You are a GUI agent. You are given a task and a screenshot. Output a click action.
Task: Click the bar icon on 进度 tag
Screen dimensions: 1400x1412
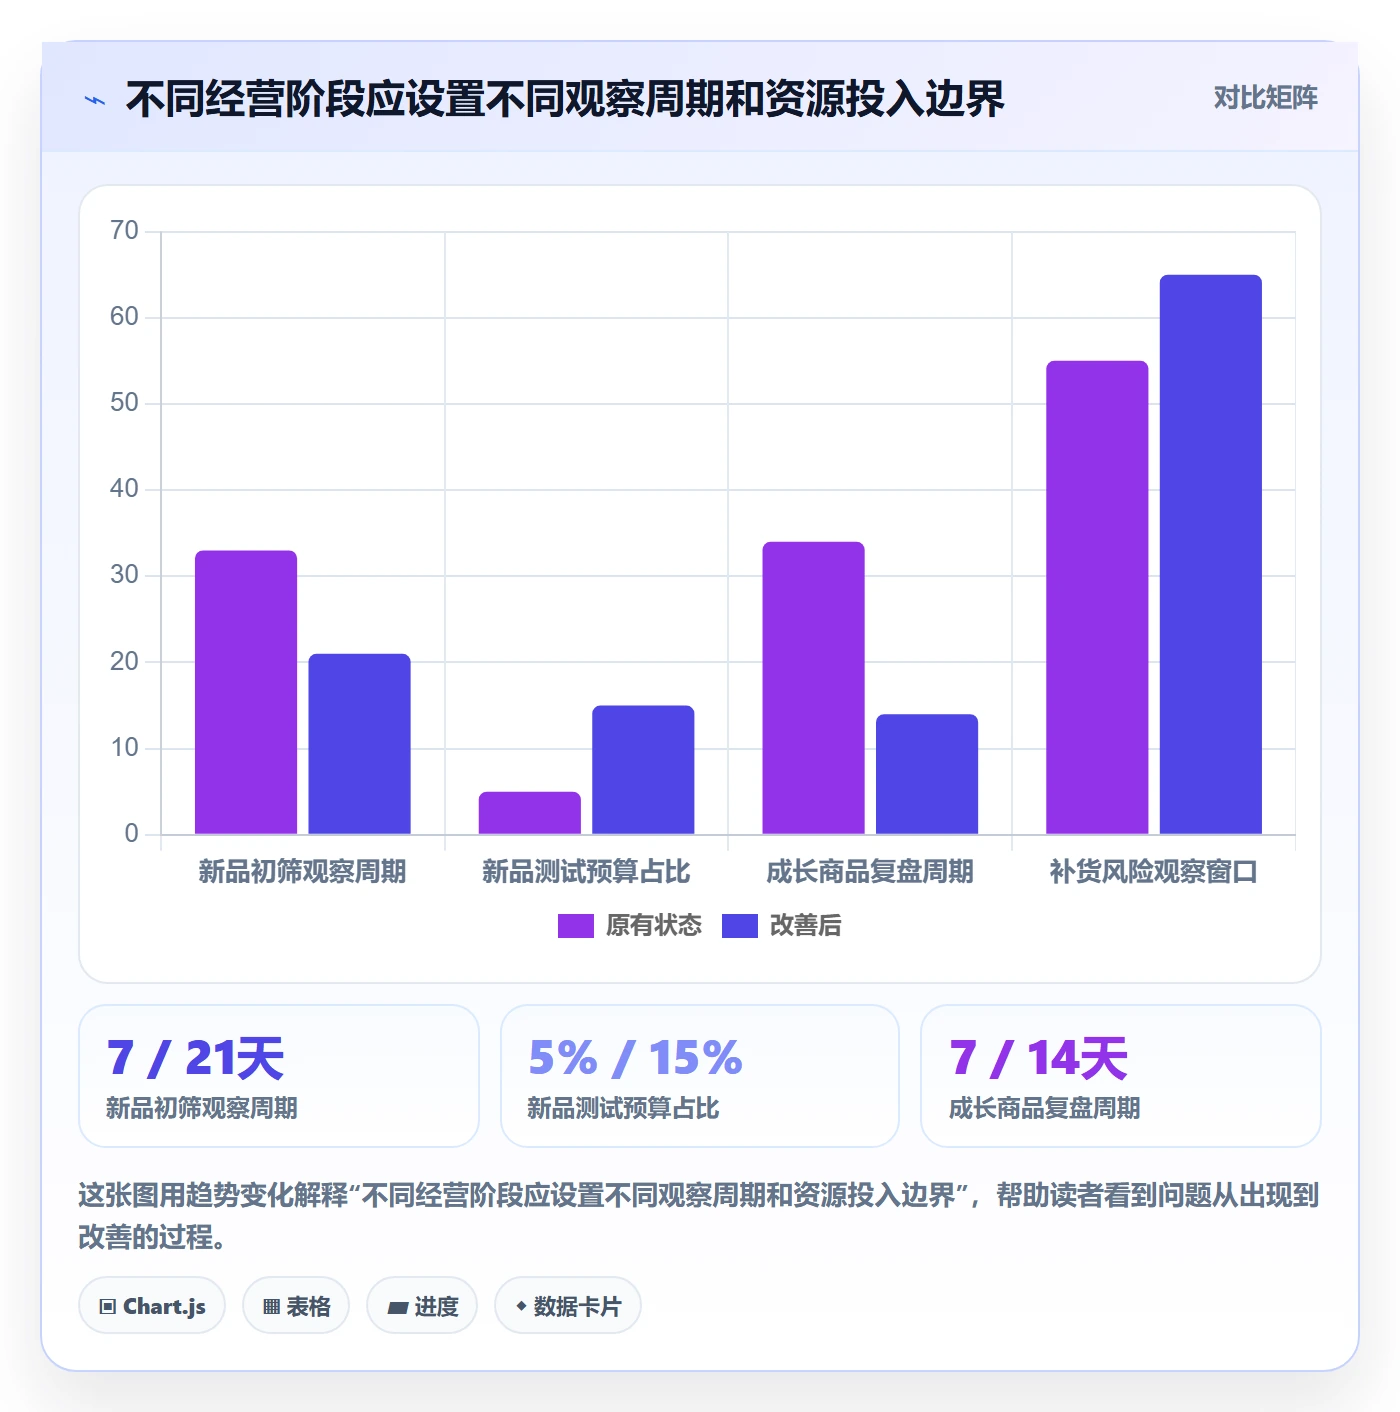point(398,1307)
